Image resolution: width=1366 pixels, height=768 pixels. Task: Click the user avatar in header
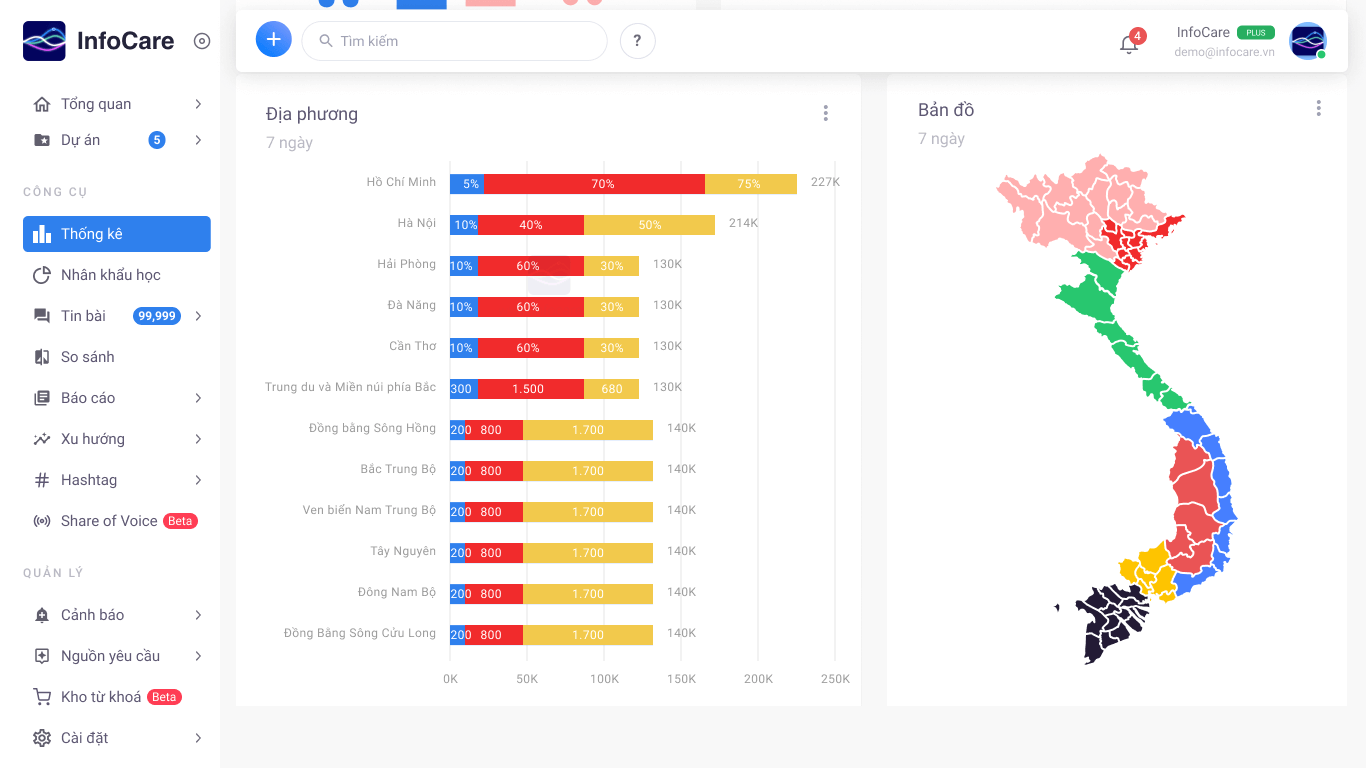tap(1307, 41)
